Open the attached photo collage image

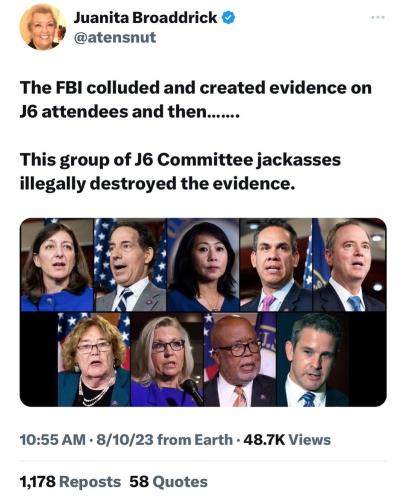coord(203,312)
